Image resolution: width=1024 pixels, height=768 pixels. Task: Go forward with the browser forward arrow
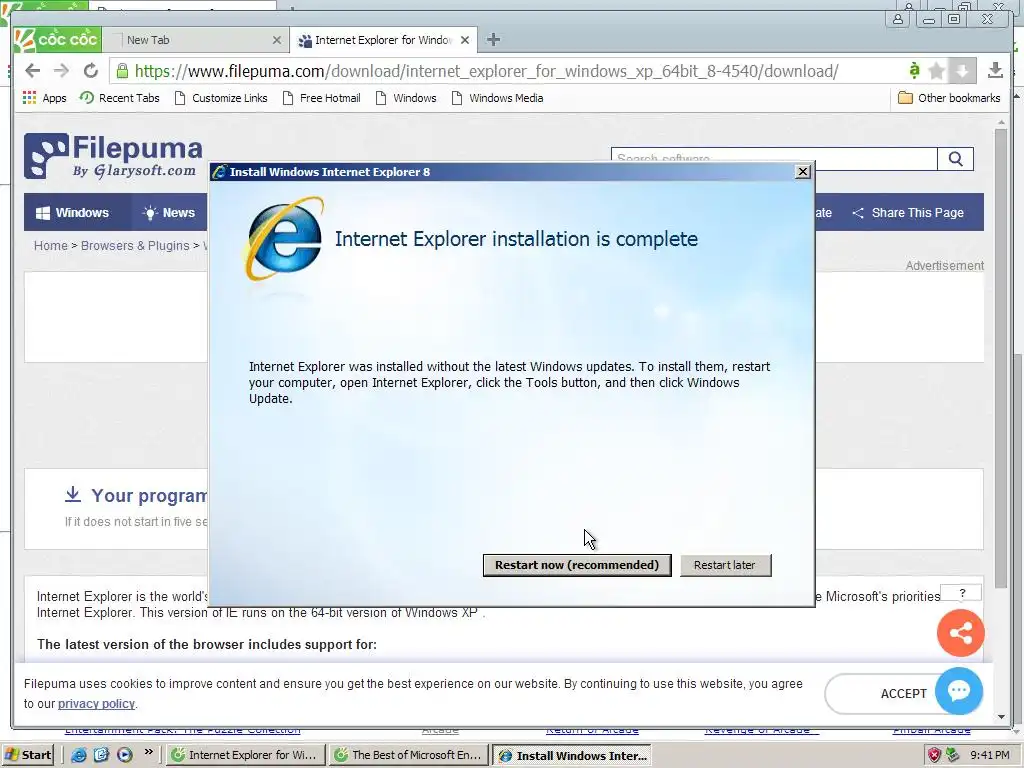pyautogui.click(x=61, y=71)
